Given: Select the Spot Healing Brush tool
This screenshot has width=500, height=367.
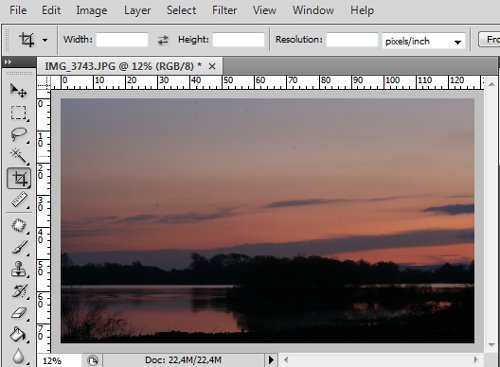Looking at the screenshot, I should 19,225.
